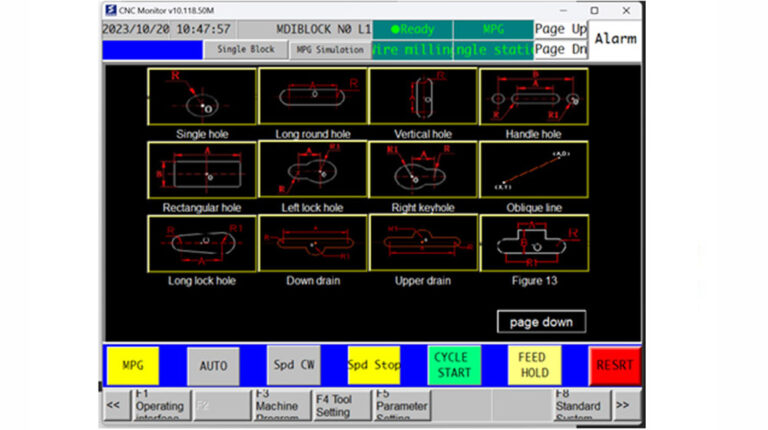Pick the Vertical hole pattern

(423, 97)
